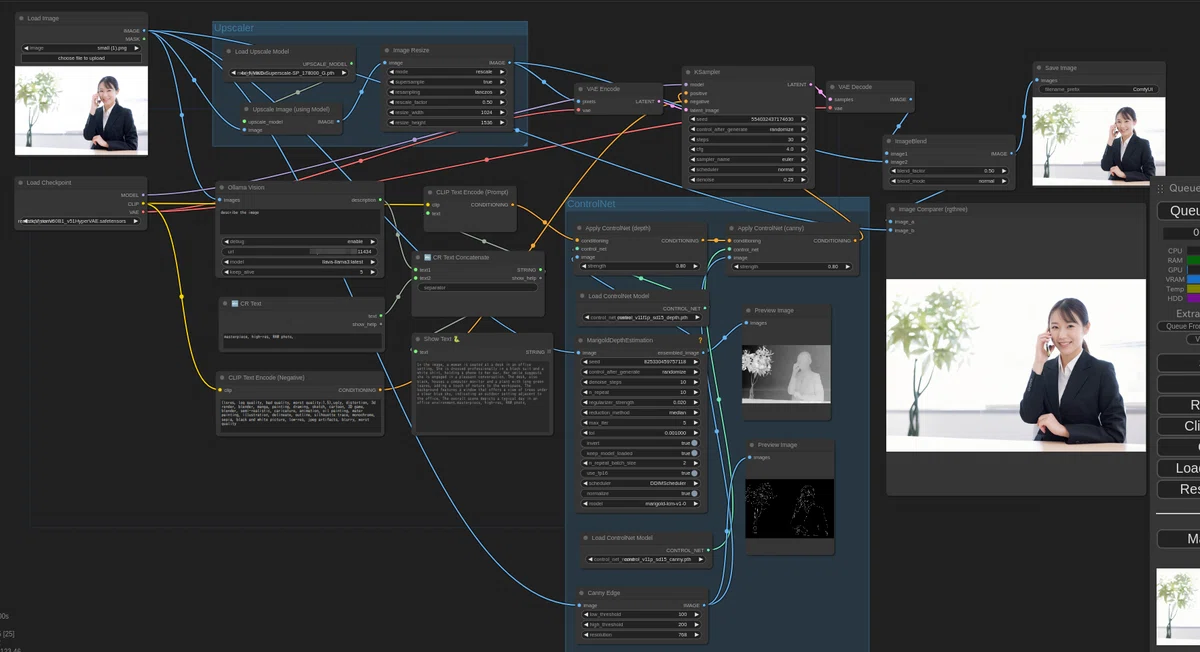Open the resampling lanczos dropdown

(x=447, y=92)
